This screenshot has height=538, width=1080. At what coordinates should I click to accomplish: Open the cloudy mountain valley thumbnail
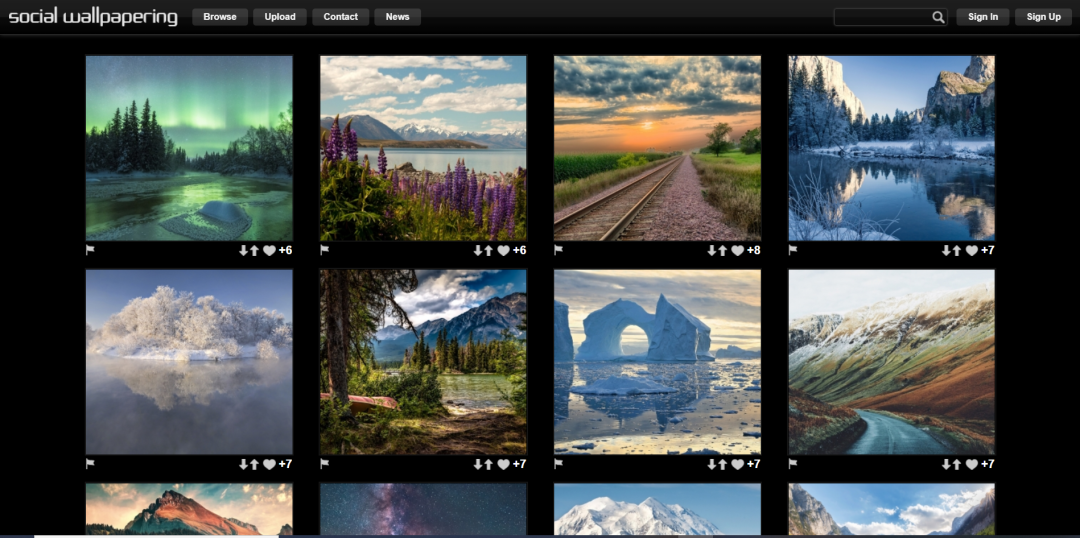892,509
